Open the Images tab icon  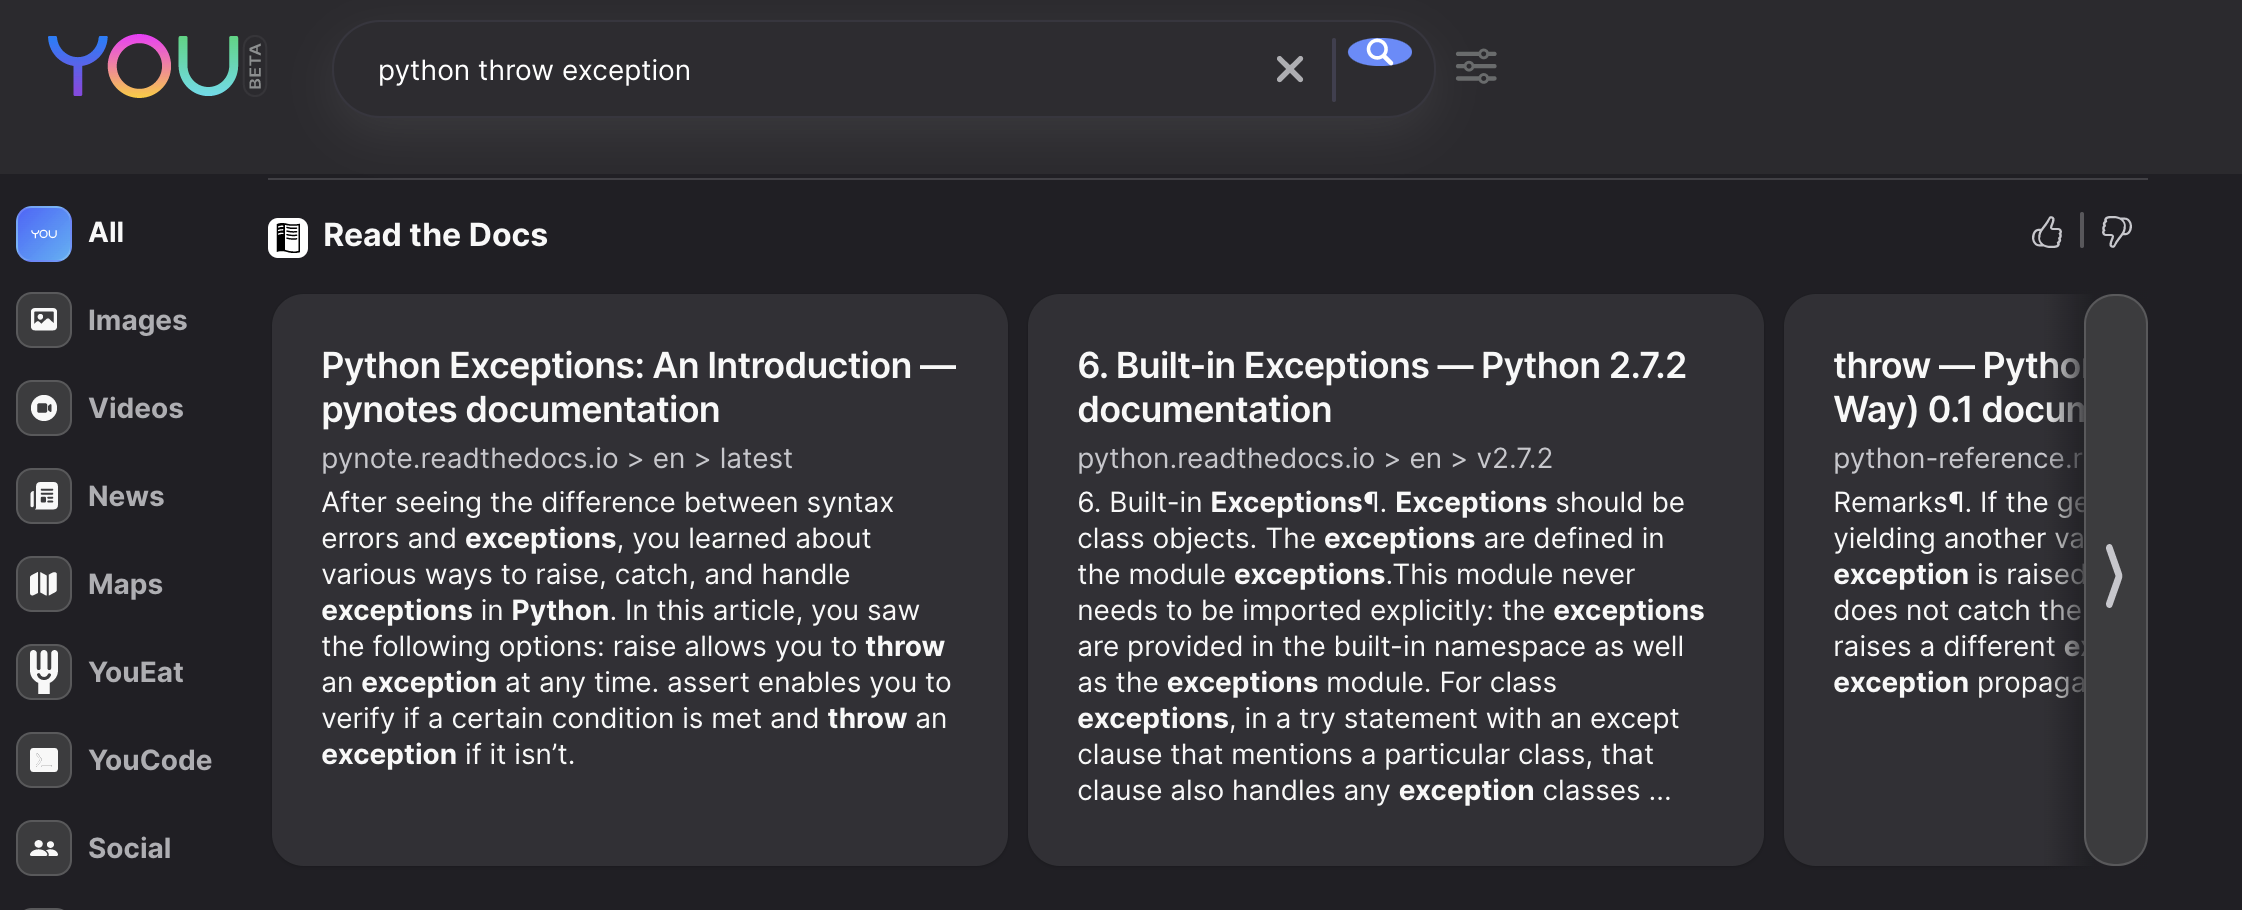pyautogui.click(x=44, y=320)
